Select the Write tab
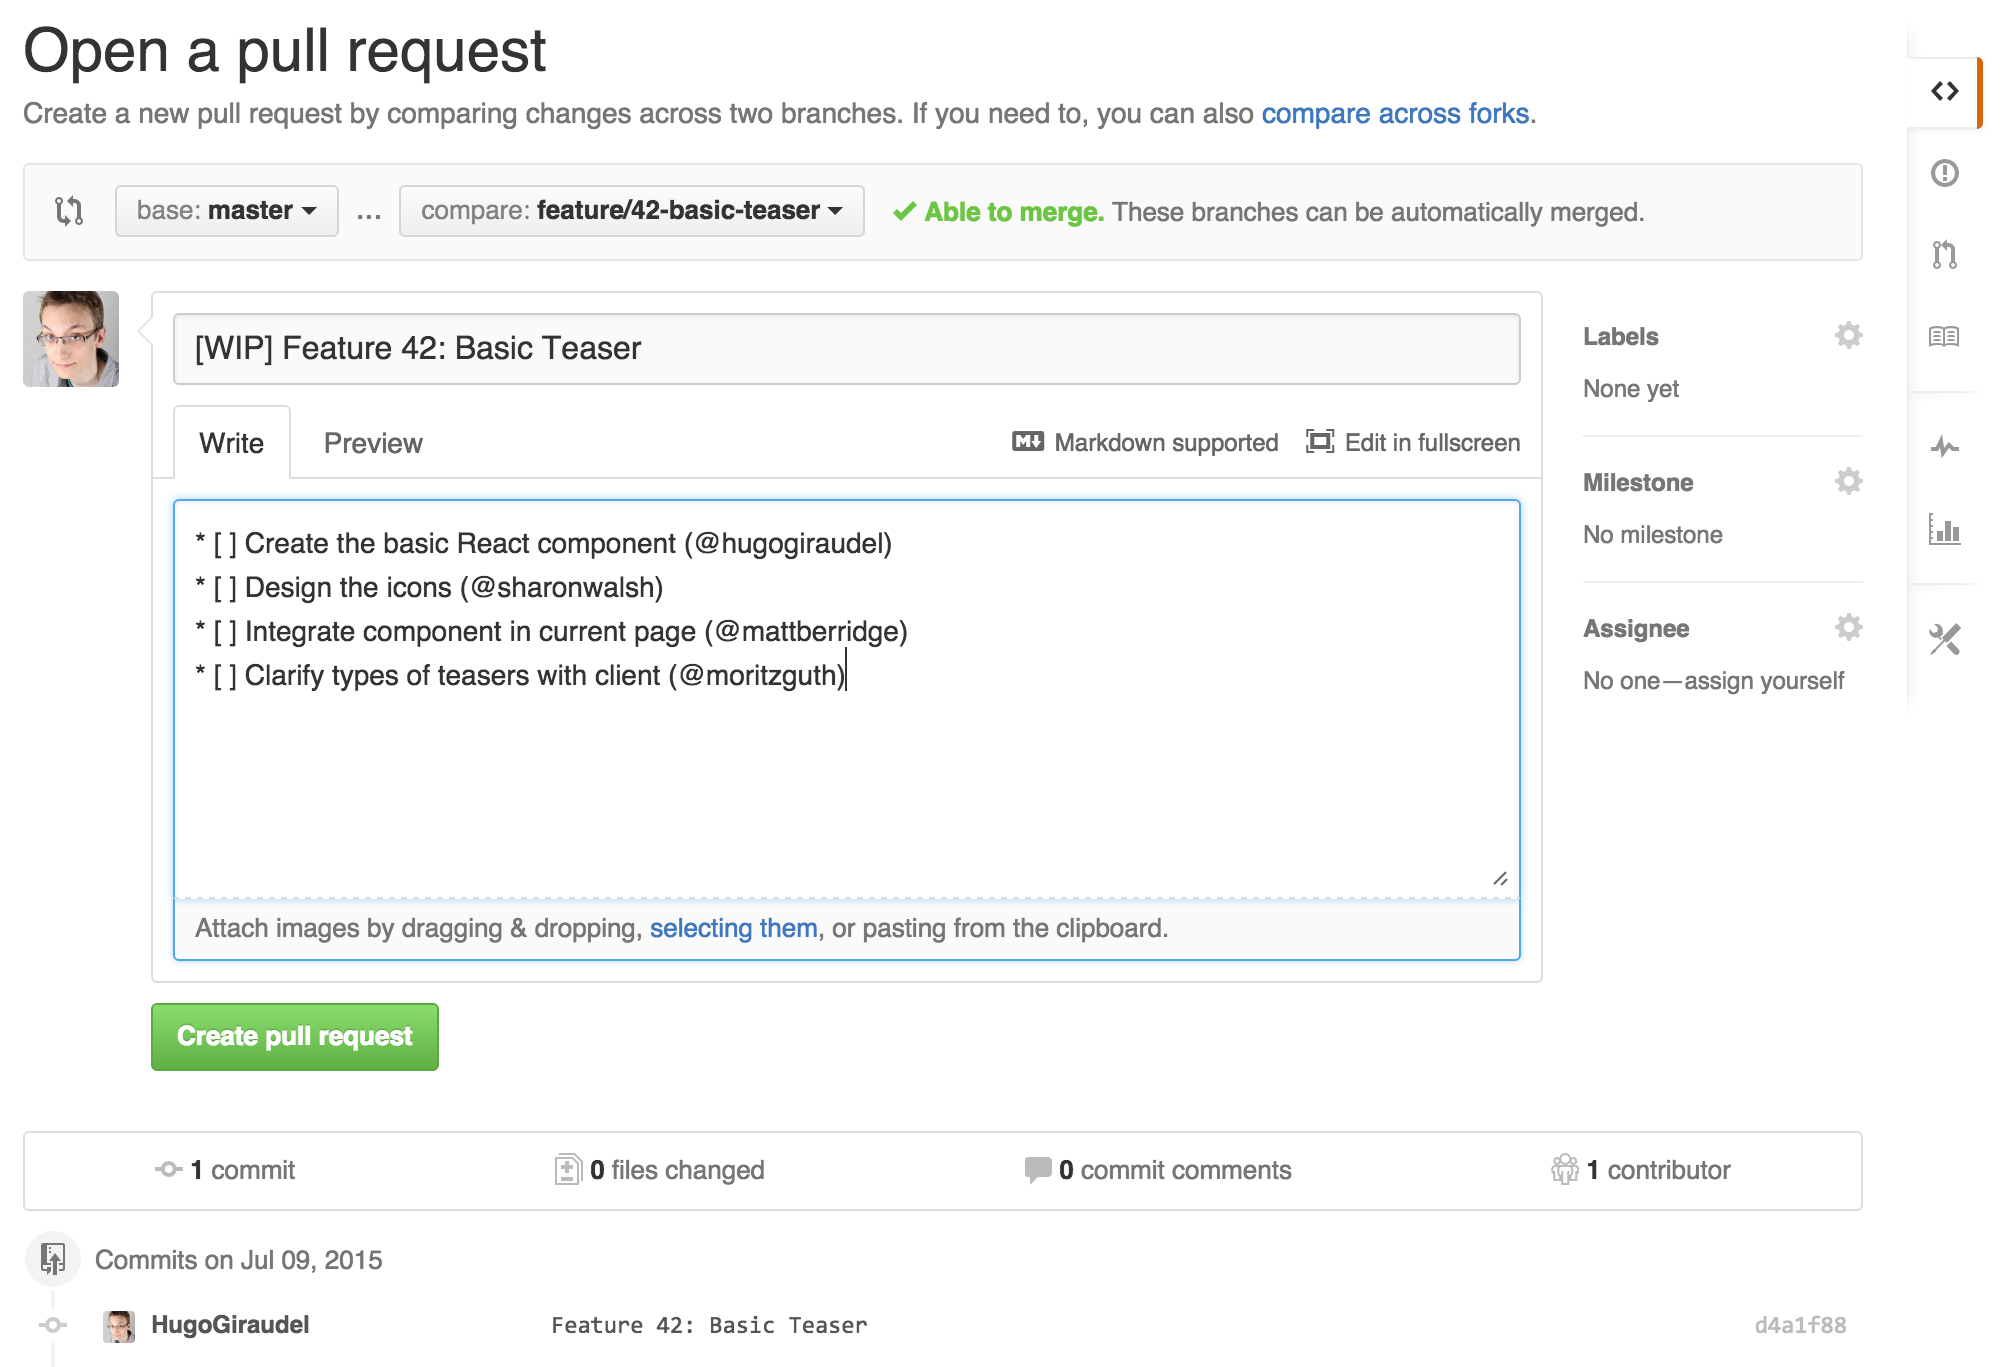 pos(232,443)
